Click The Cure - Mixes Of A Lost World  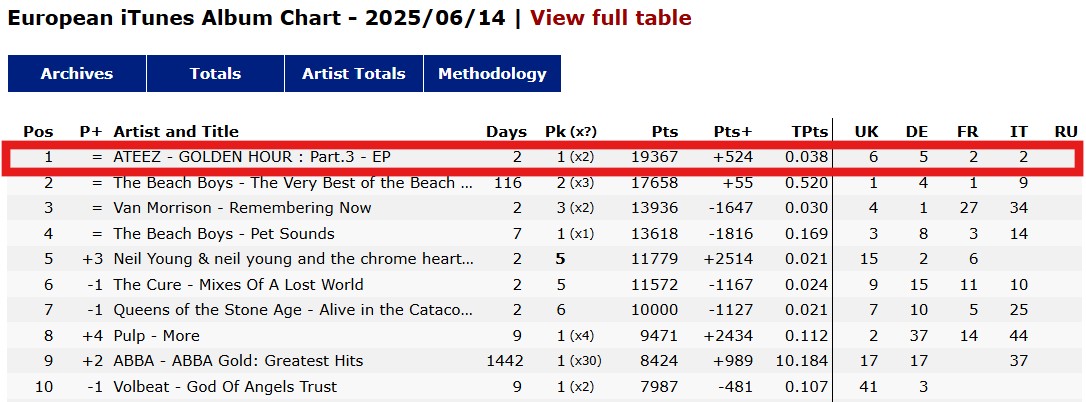point(238,285)
